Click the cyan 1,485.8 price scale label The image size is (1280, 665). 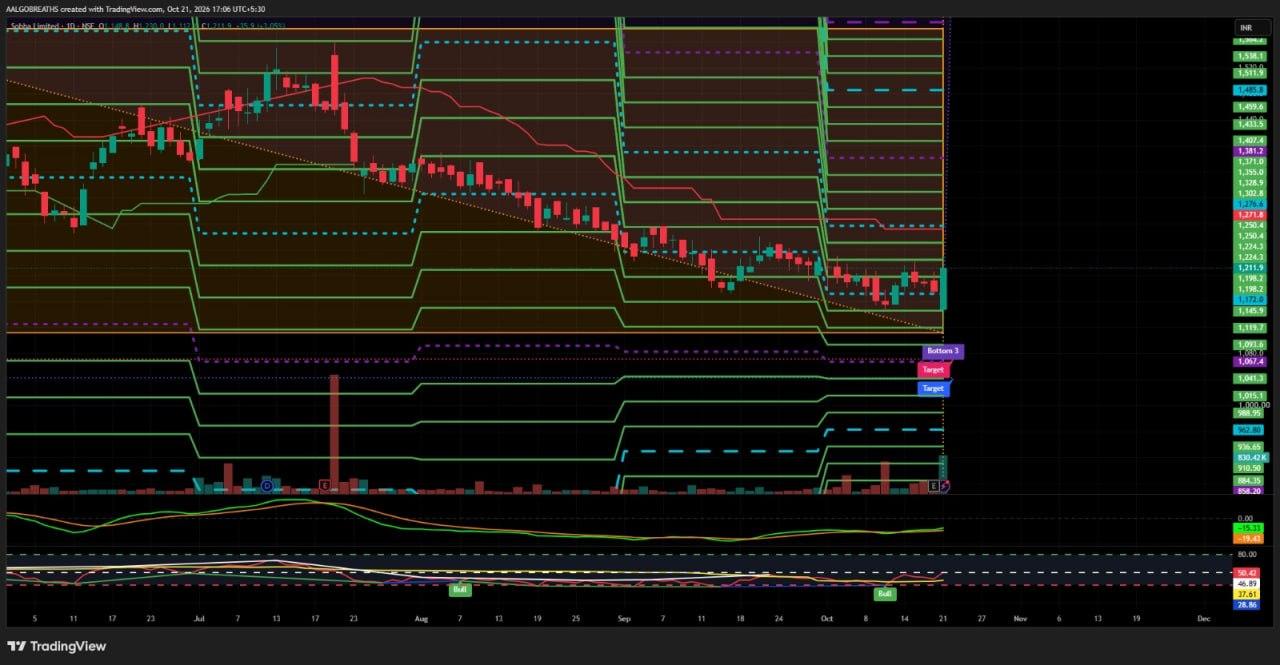[x=1250, y=89]
